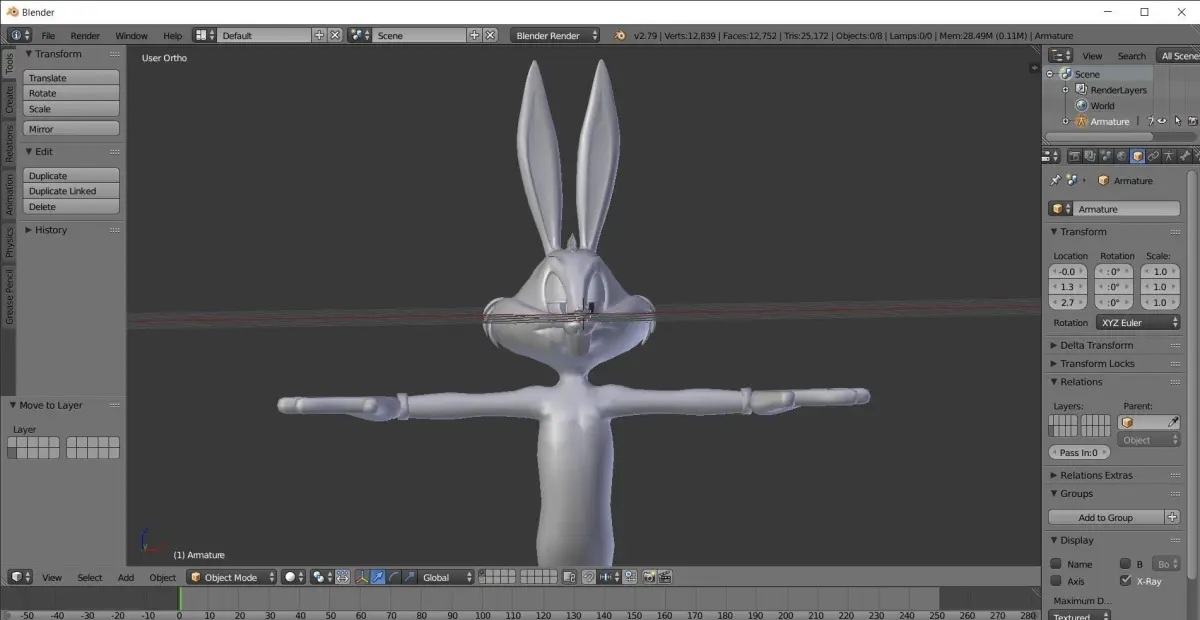Switch to the Create tool shelf tab
1200x620 pixels.
(x=9, y=99)
